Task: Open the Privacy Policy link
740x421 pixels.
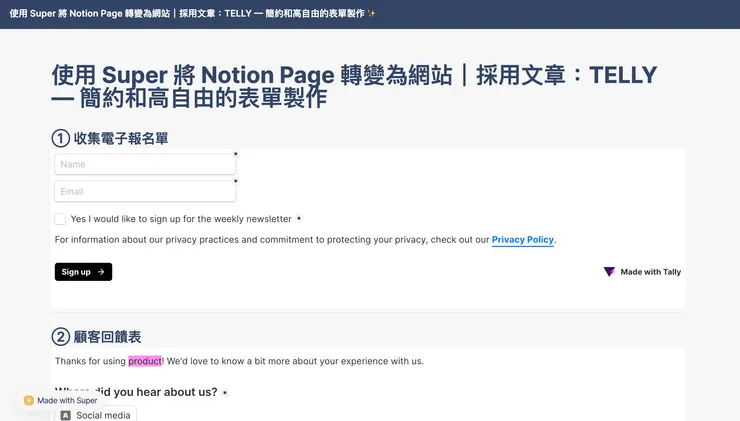Action: click(522, 240)
